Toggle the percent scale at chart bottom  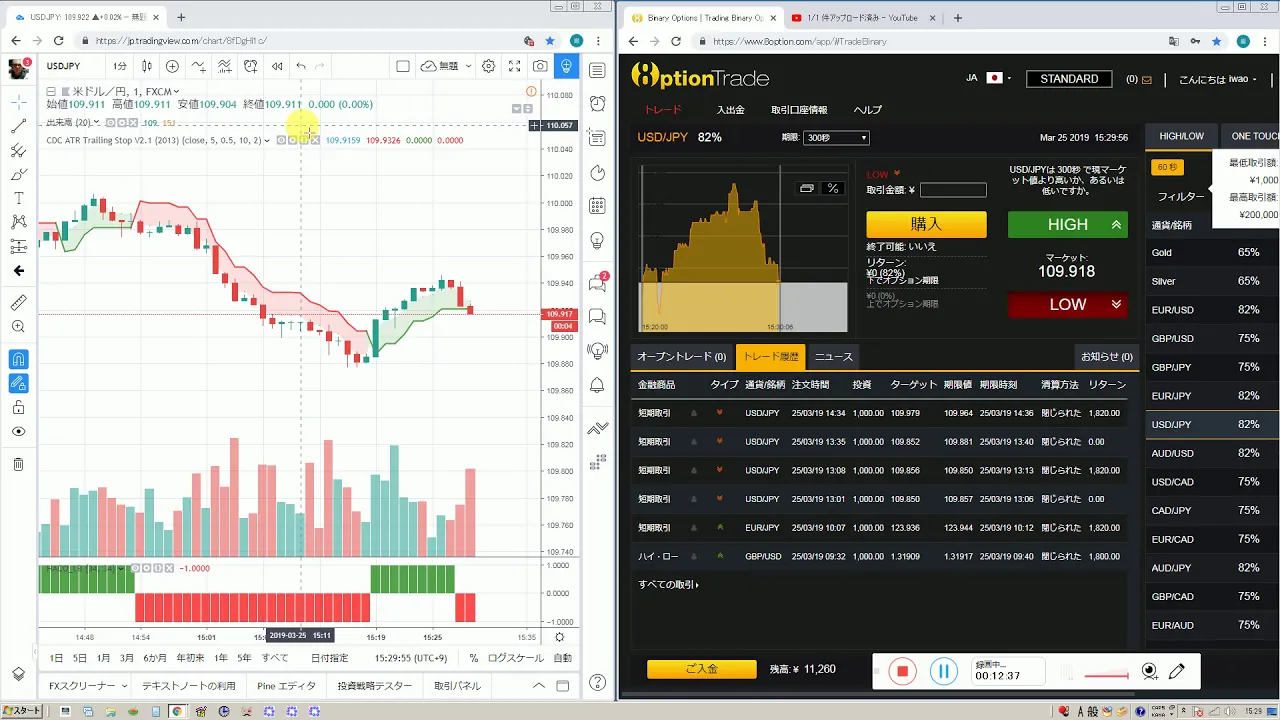click(474, 658)
